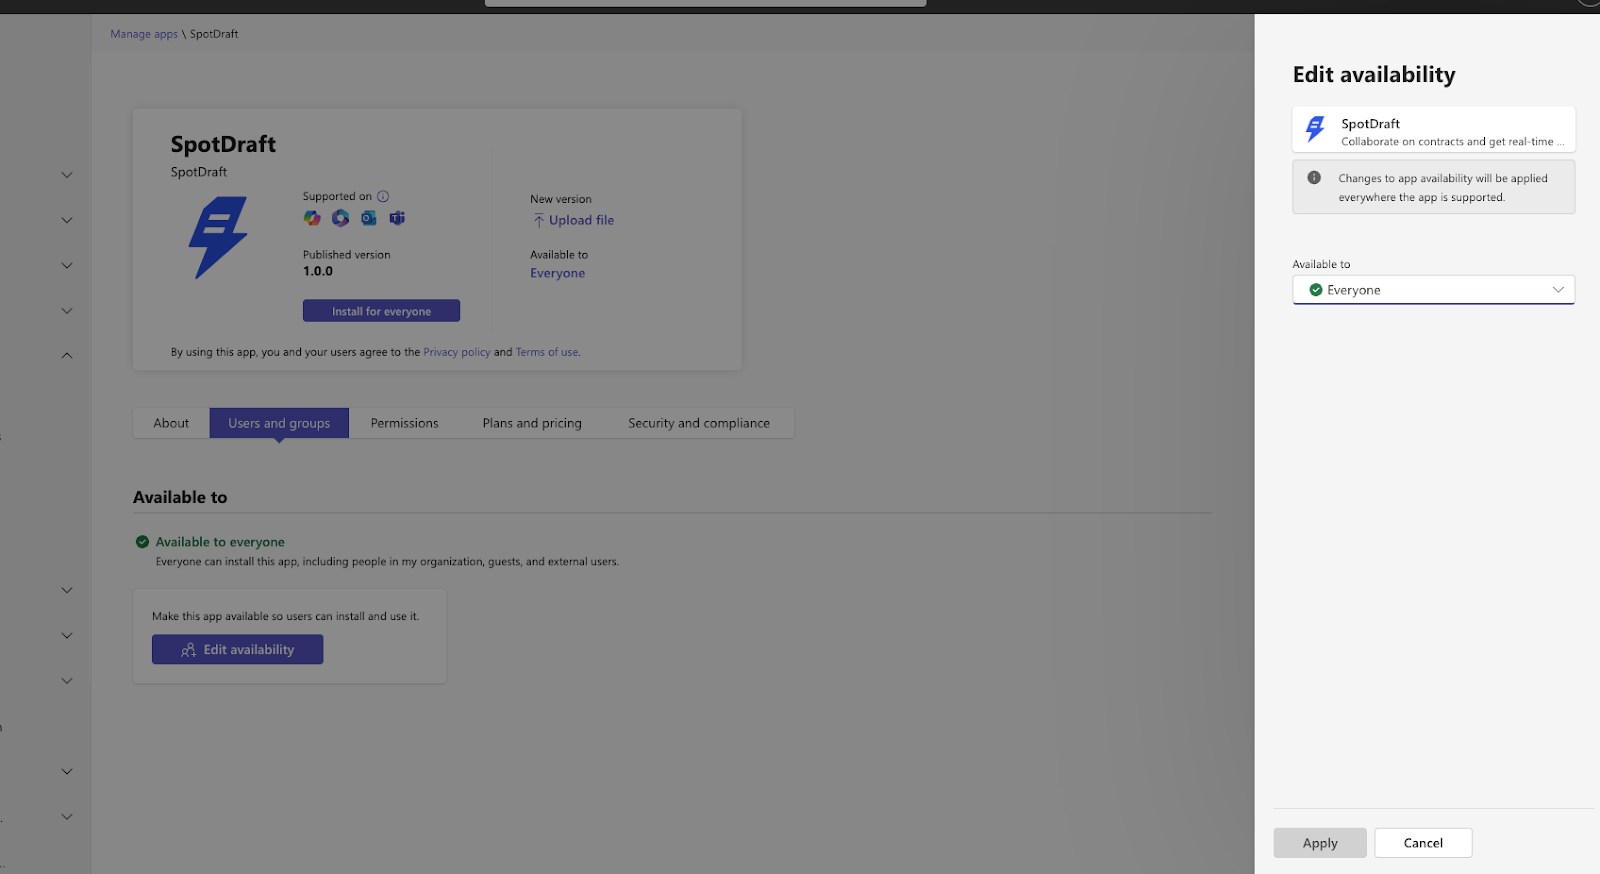Click the "Everyone can install this app" description
The image size is (1600, 874).
pos(387,562)
